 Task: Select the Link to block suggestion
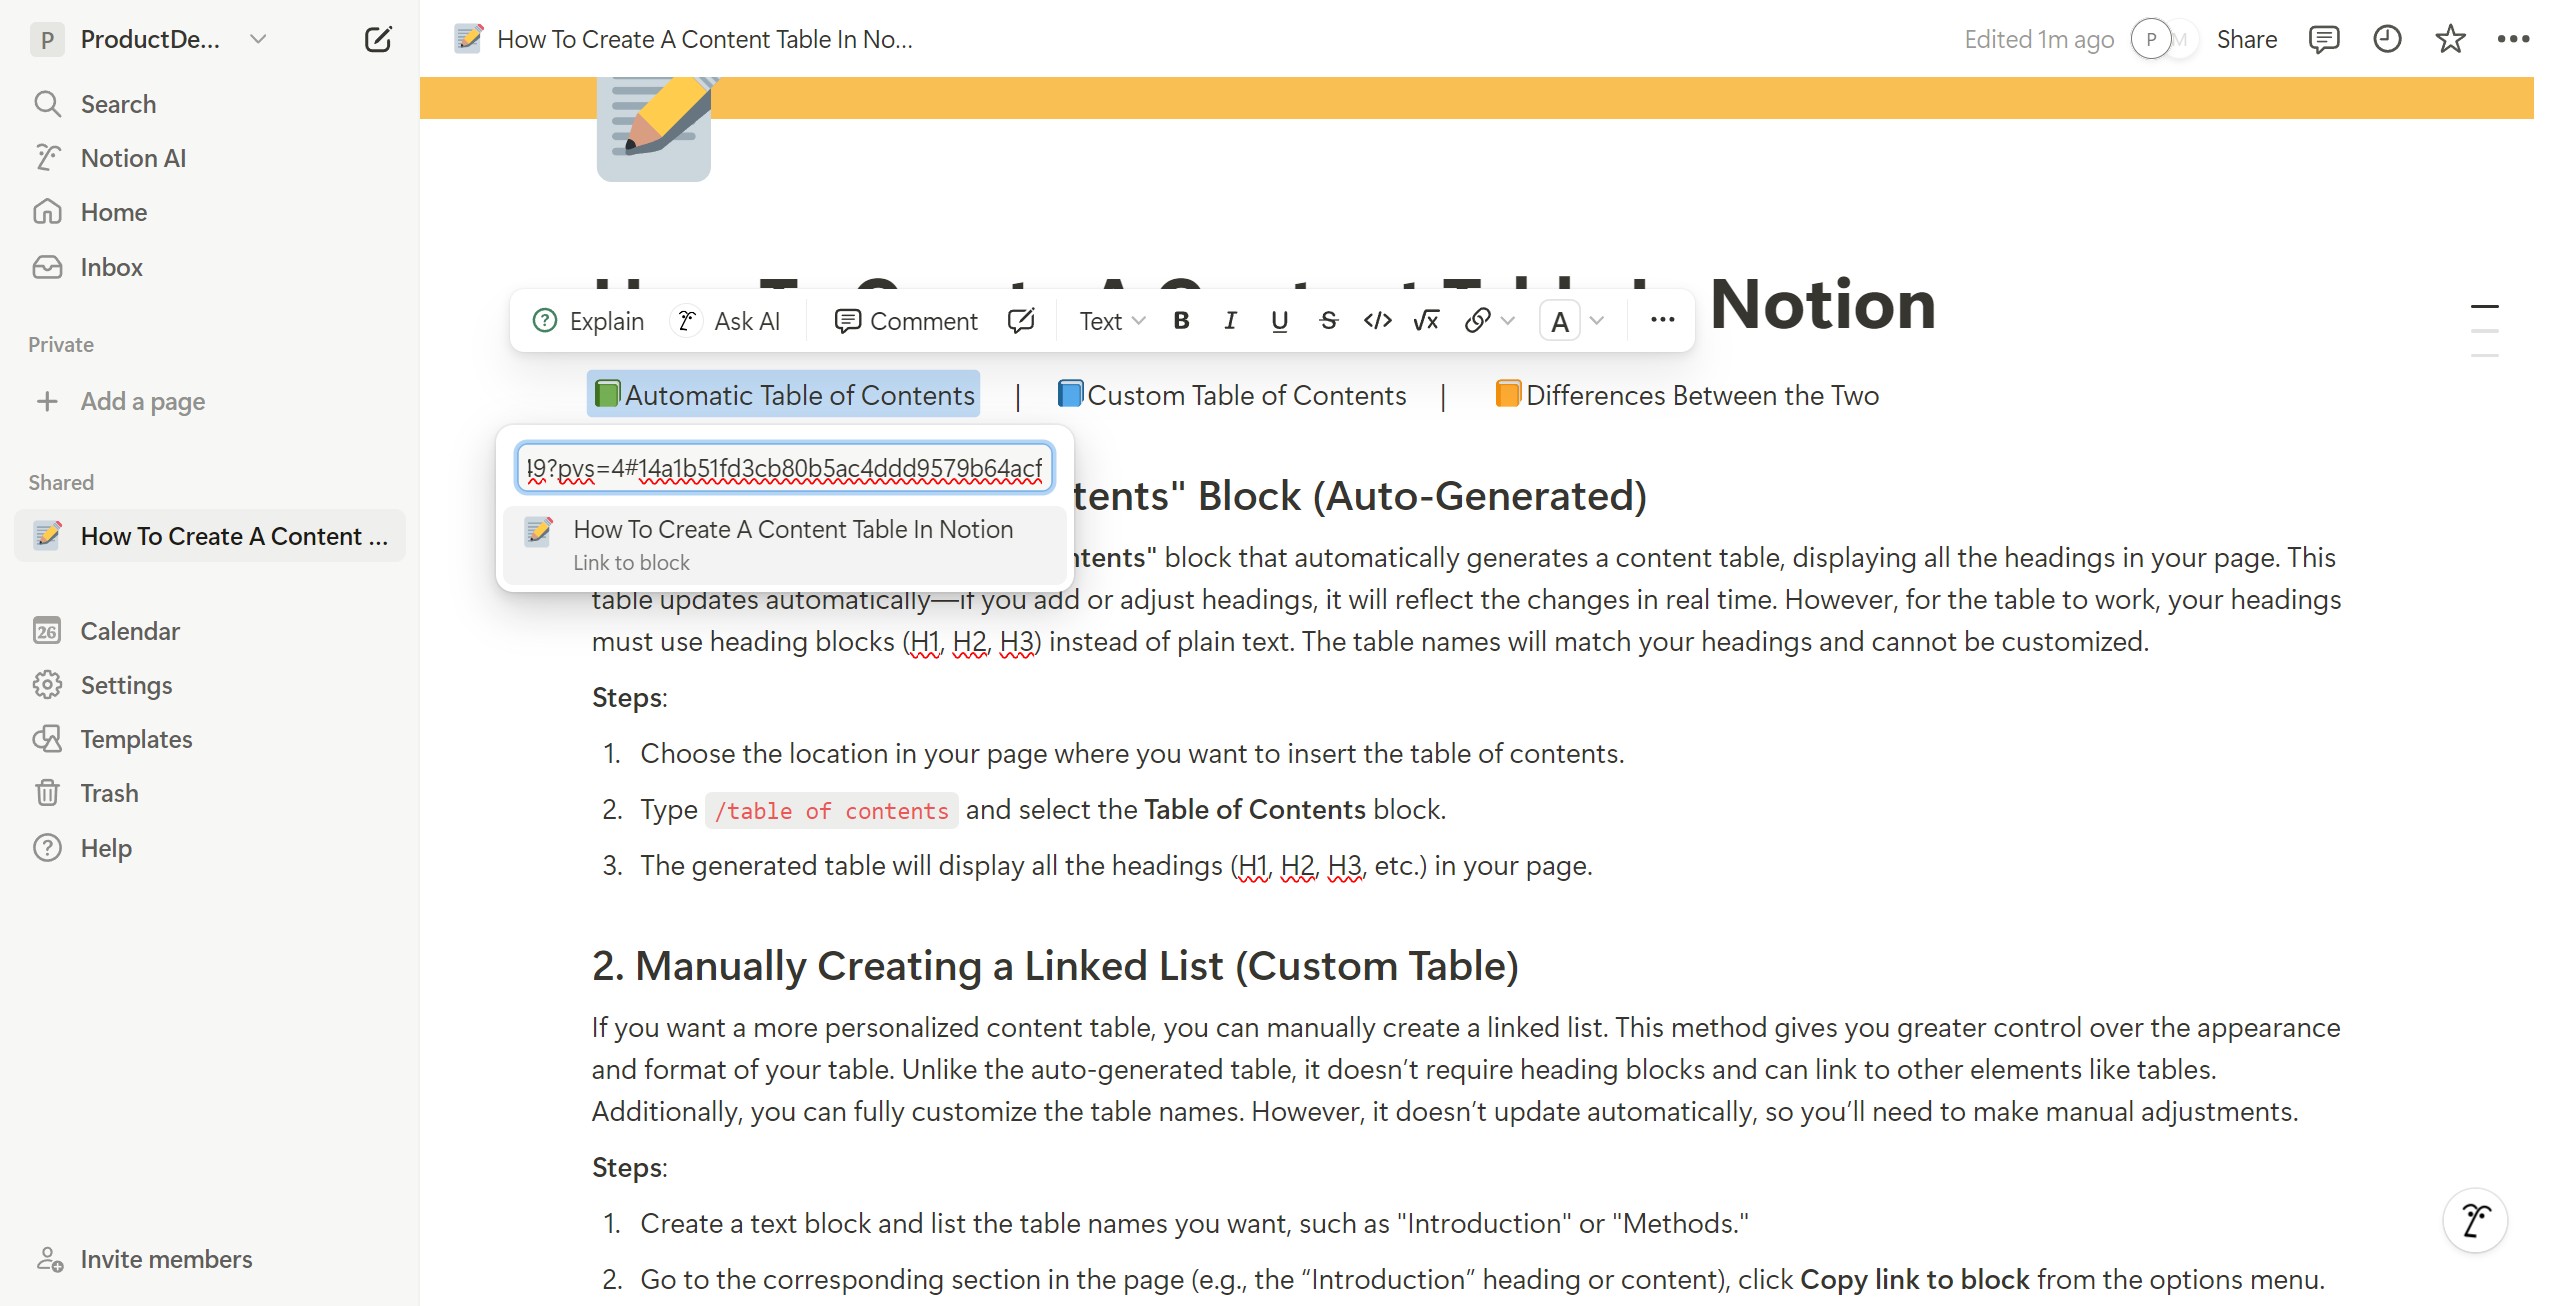pyautogui.click(x=785, y=545)
